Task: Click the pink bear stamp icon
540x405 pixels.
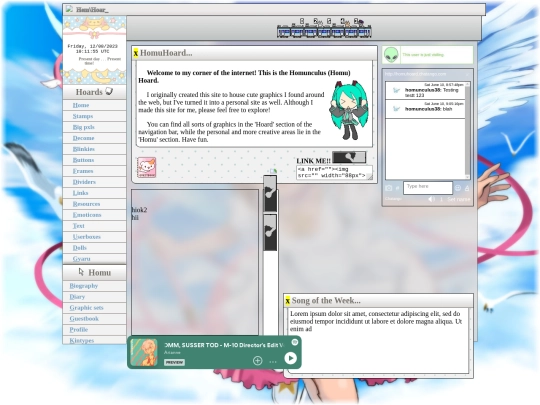Action: [x=147, y=168]
